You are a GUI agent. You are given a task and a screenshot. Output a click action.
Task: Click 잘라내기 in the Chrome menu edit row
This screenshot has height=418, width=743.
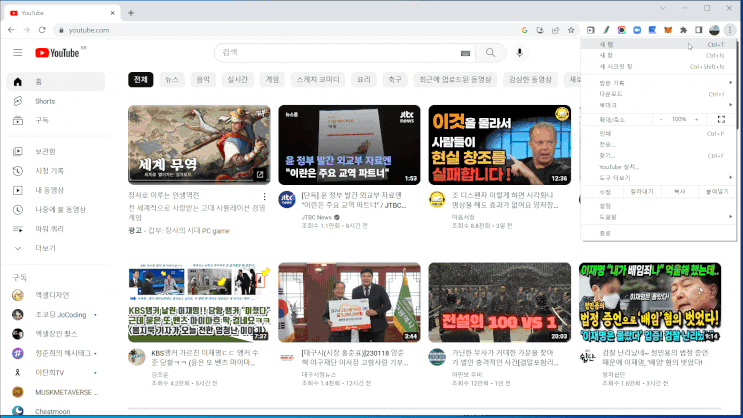point(642,191)
